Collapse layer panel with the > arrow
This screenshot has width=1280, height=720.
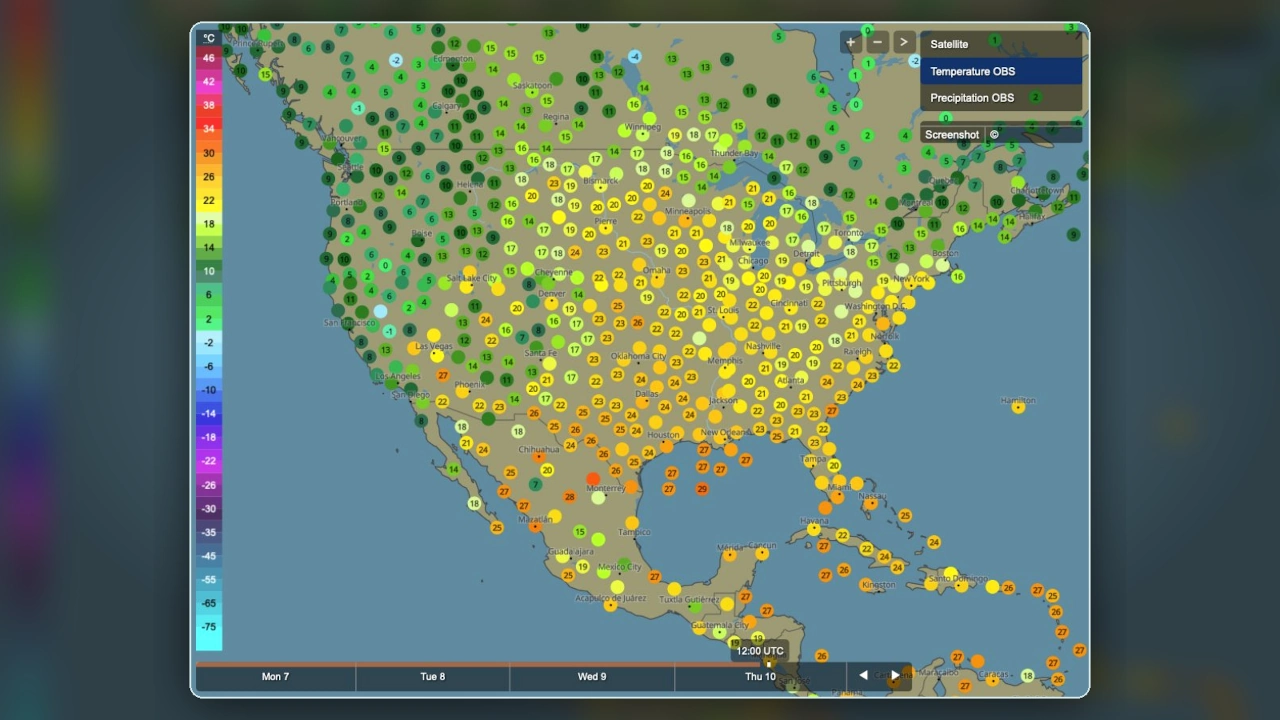click(x=903, y=42)
